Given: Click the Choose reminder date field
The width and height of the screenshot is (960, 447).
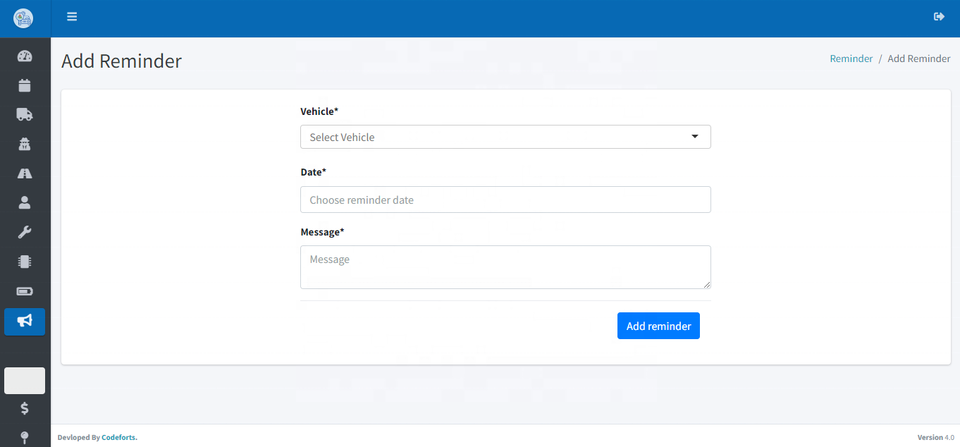Looking at the screenshot, I should (x=505, y=200).
